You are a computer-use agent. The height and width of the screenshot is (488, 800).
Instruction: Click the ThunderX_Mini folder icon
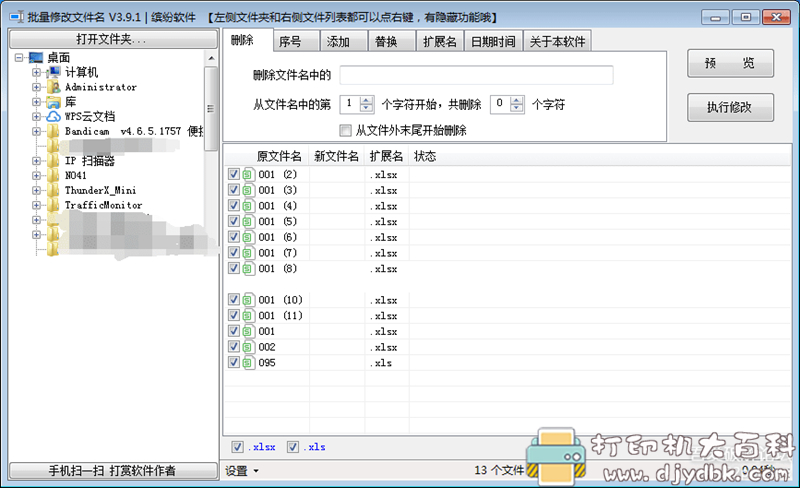53,190
